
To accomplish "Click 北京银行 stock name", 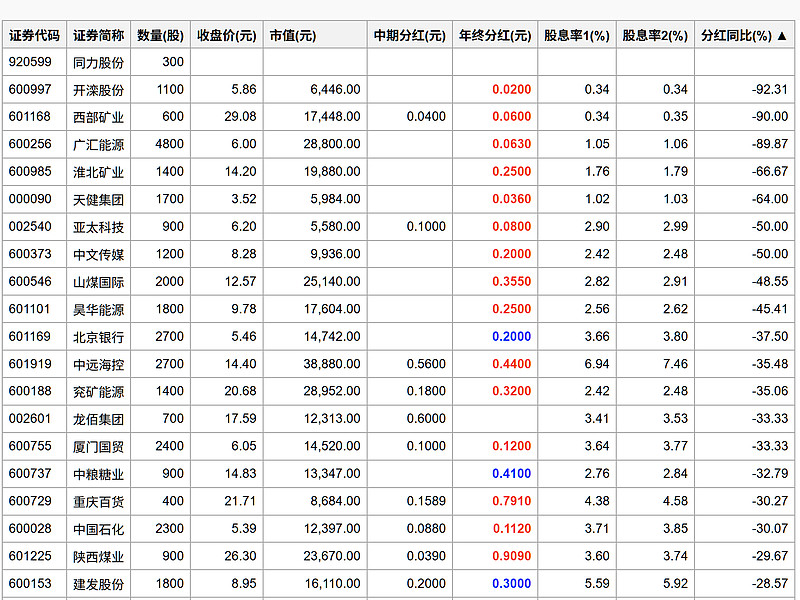I will click(98, 337).
